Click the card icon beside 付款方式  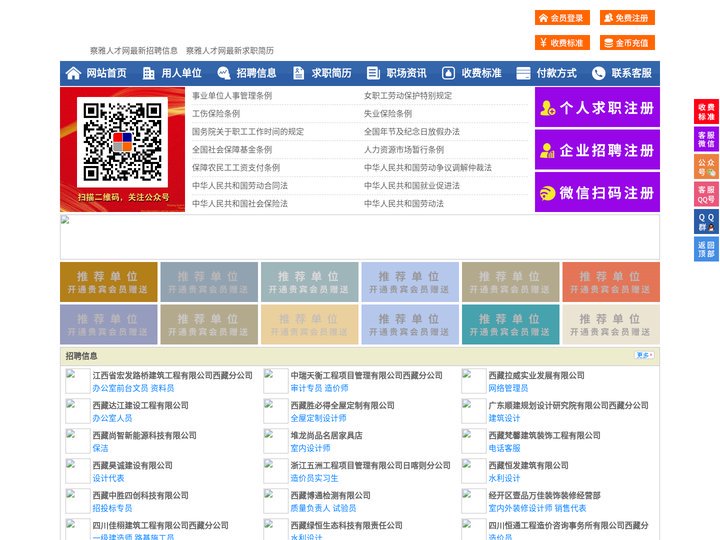click(x=523, y=73)
